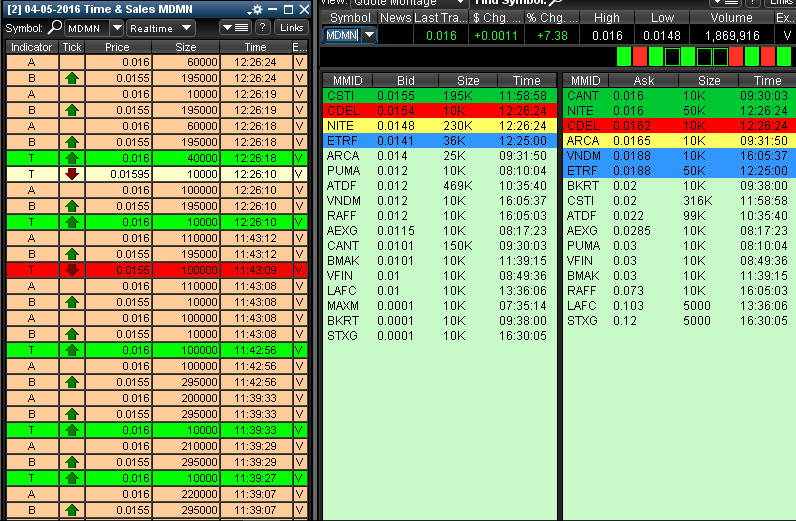Image resolution: width=796 pixels, height=521 pixels.
Task: Click the Time & Sales symbol search magnifier
Action: pos(55,28)
